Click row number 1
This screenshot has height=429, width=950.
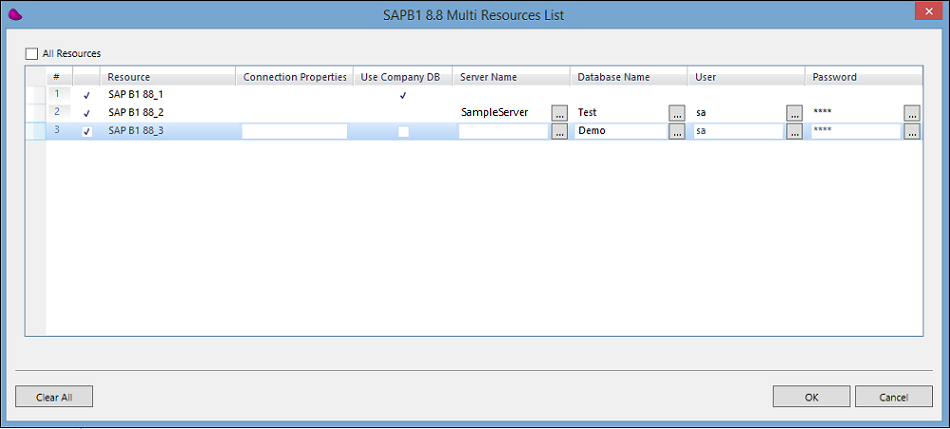[58, 95]
